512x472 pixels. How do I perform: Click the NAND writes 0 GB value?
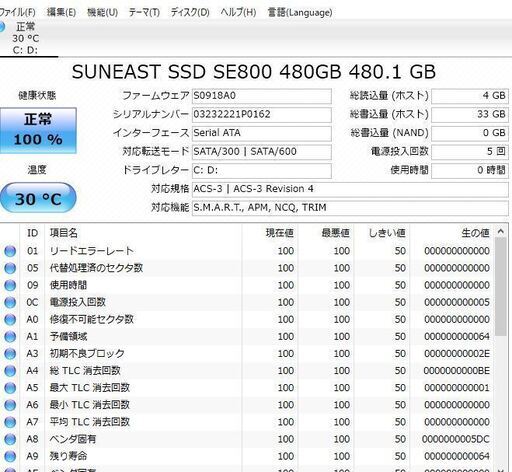click(x=470, y=133)
